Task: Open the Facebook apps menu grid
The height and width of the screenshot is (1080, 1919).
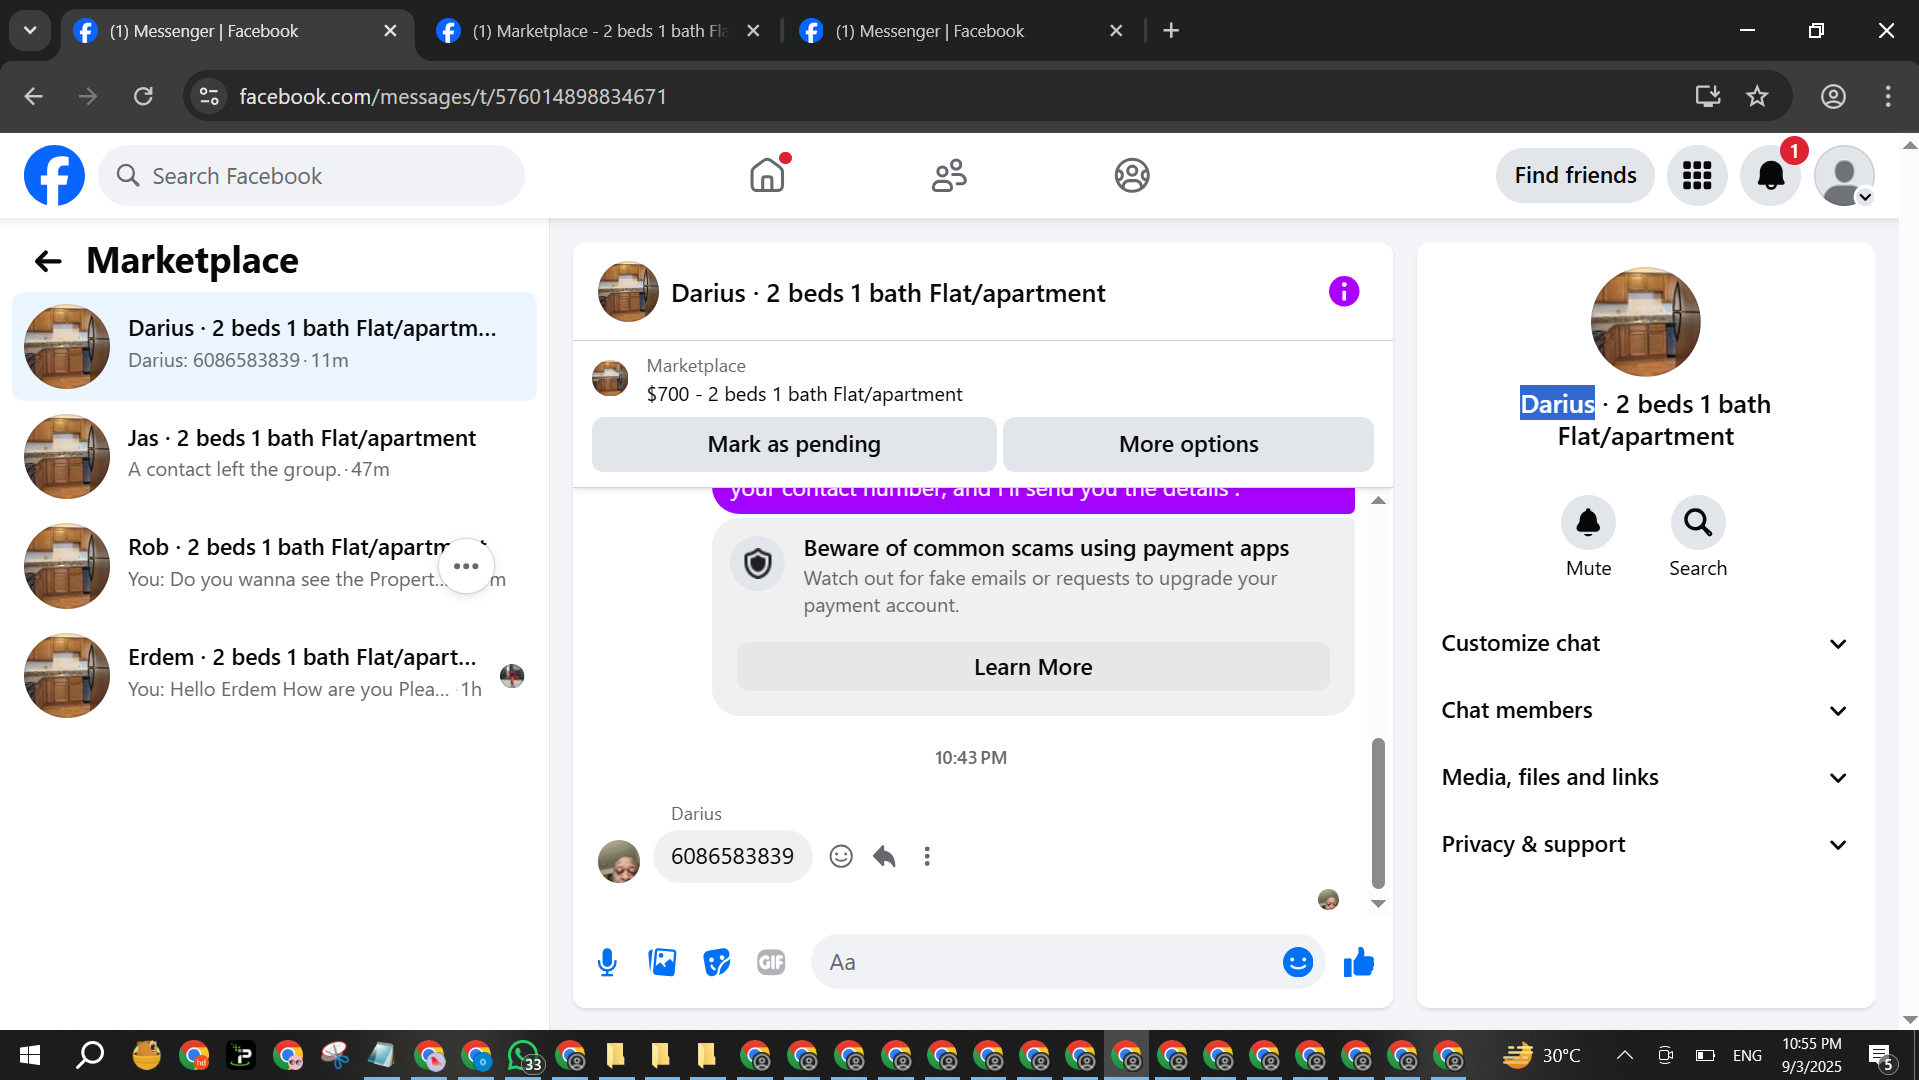Action: (1697, 176)
